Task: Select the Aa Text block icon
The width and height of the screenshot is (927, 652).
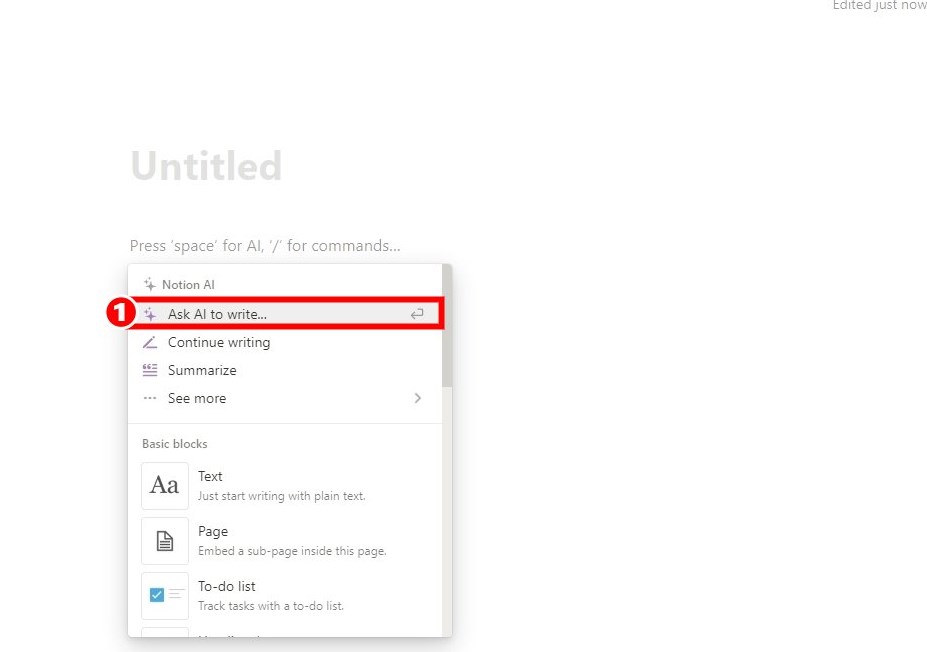Action: [x=165, y=486]
